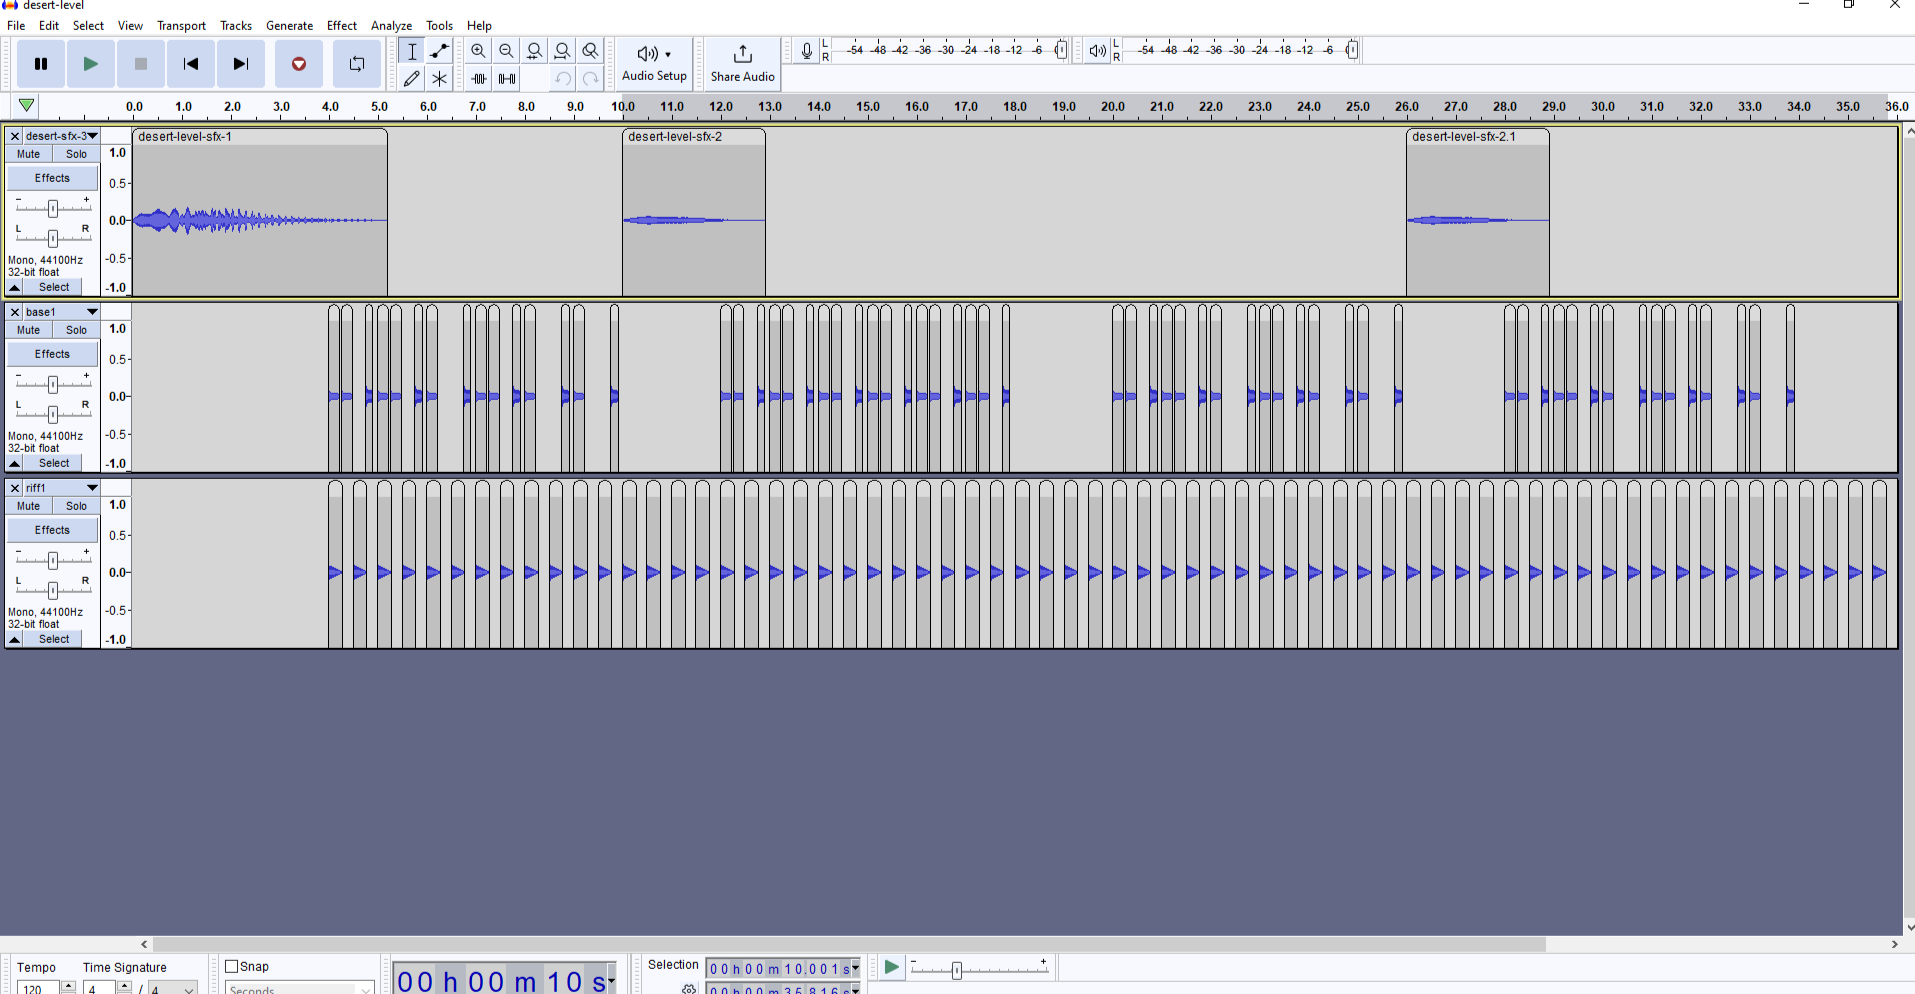Click the Record button
Screen dimensions: 1915x994
[x=298, y=64]
